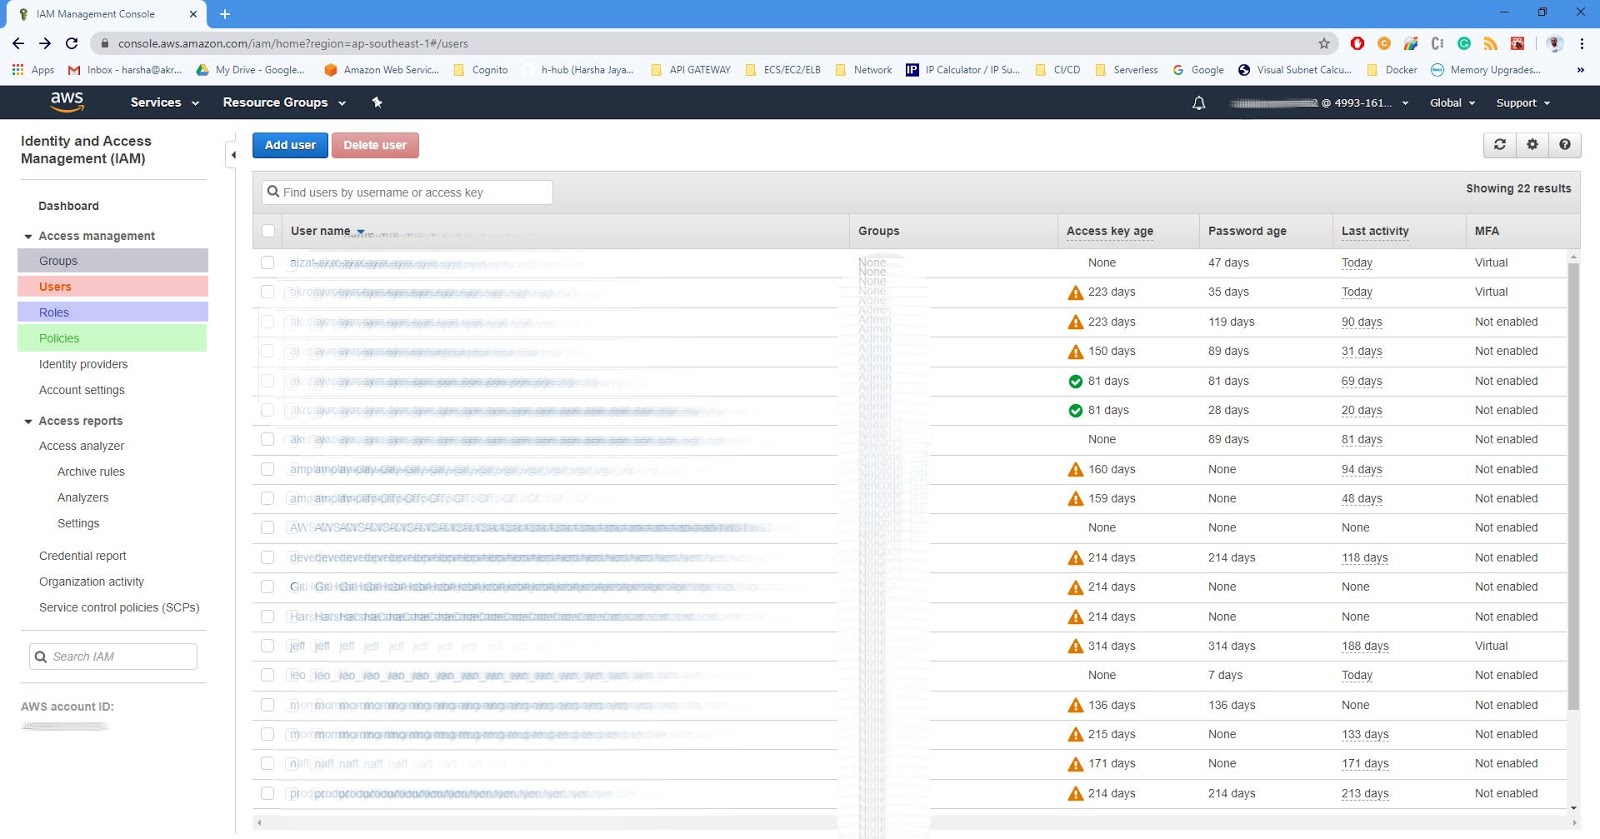Show more bookmarks chevron
1600x839 pixels.
coord(1580,70)
